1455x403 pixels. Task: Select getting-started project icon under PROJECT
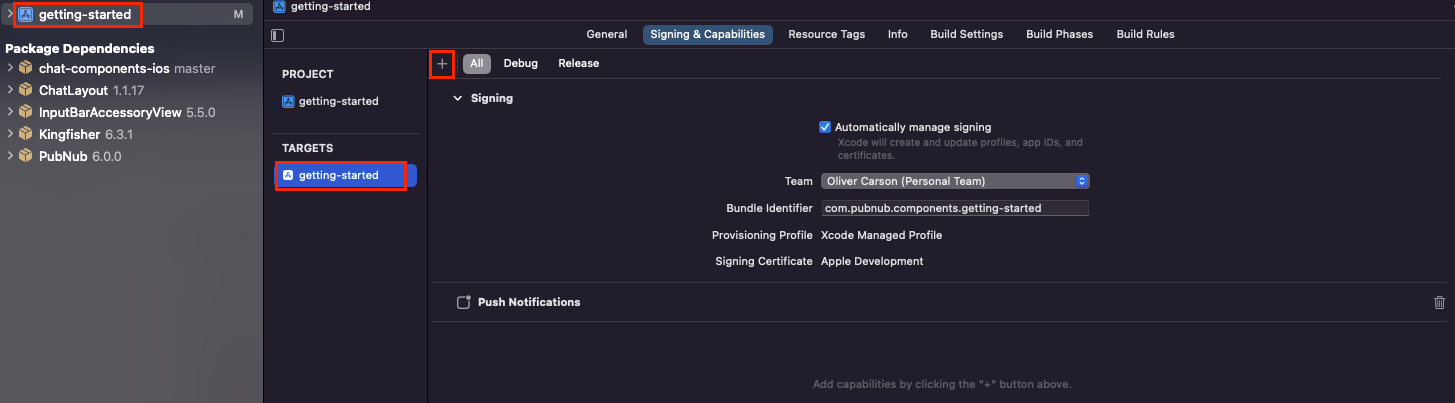point(288,101)
